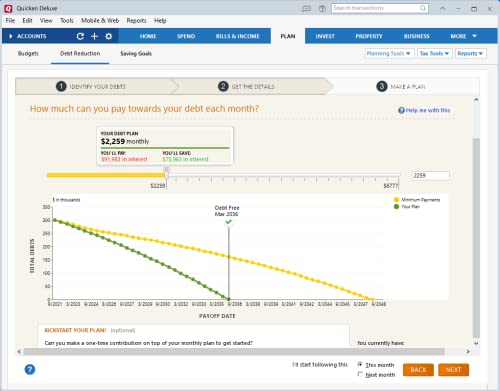The image size is (500, 391).
Task: Click the search magnifier icon
Action: [423, 8]
